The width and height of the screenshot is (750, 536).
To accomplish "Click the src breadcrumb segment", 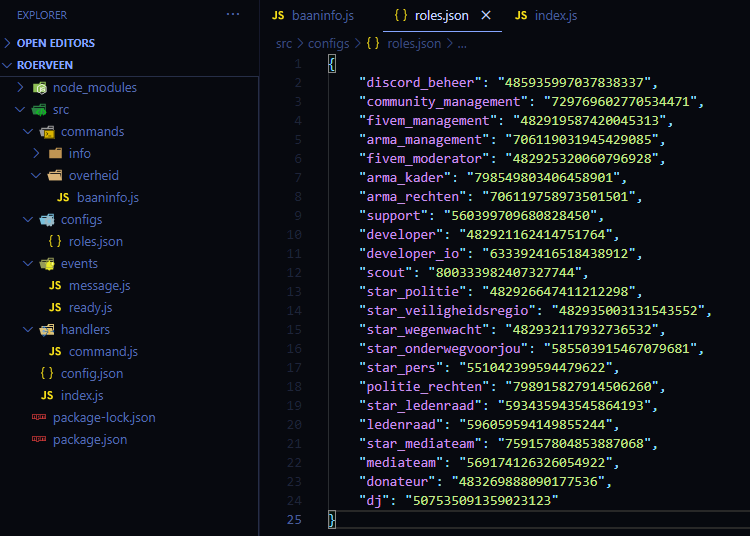I will pyautogui.click(x=285, y=44).
